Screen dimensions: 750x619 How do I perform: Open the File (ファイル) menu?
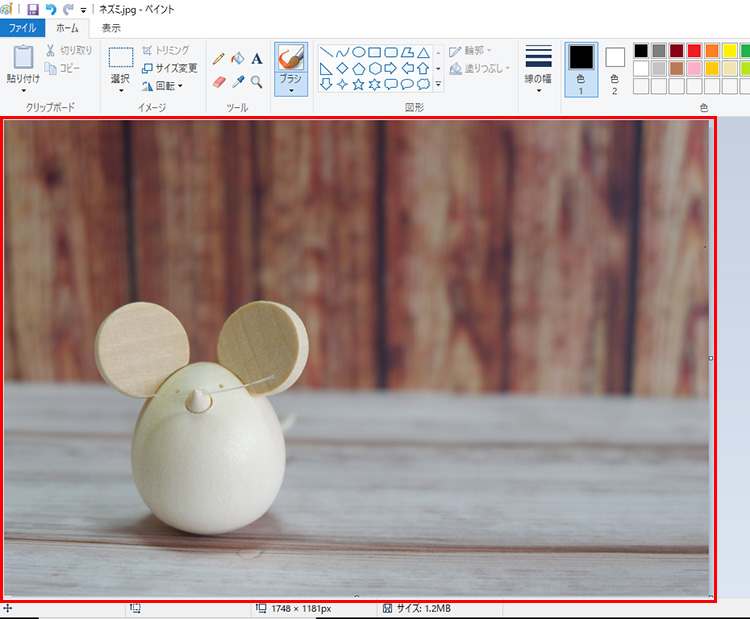22,28
